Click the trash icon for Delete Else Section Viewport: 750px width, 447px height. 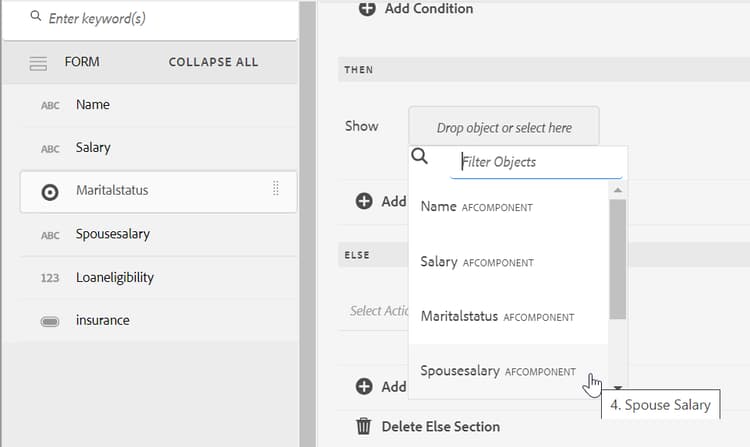(x=366, y=427)
